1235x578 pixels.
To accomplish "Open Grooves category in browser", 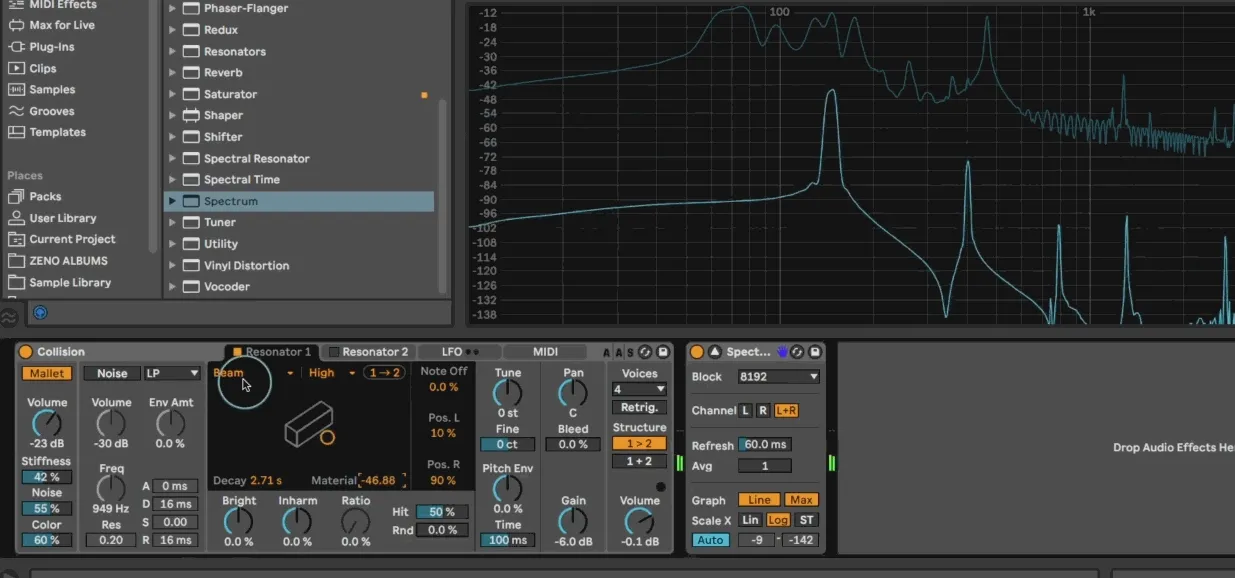I will (51, 111).
